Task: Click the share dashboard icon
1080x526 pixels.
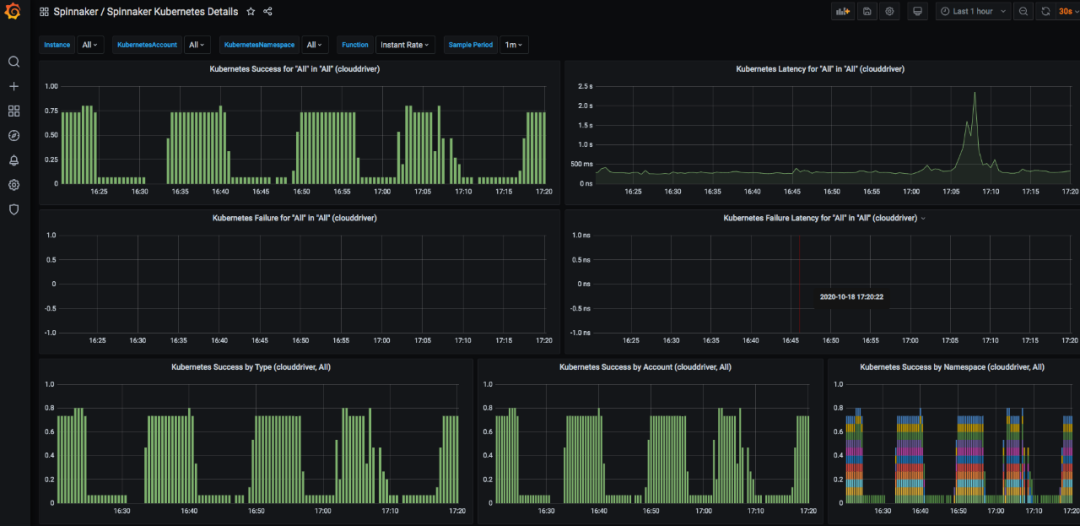Action: pos(268,12)
